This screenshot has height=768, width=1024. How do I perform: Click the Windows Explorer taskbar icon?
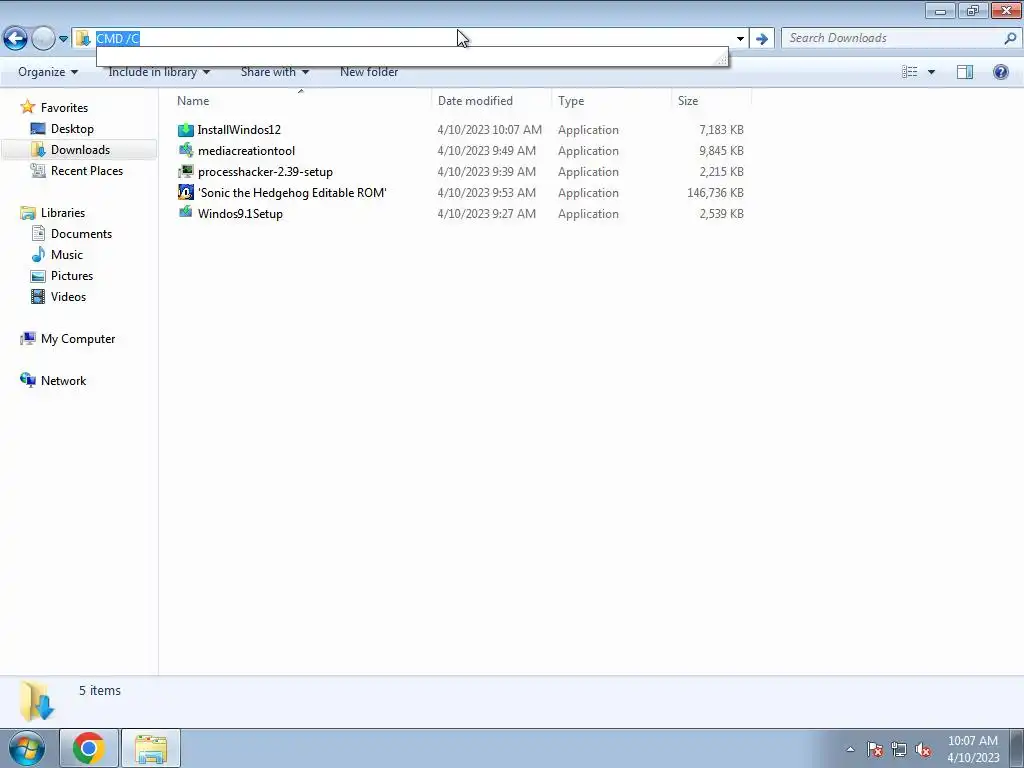click(151, 748)
